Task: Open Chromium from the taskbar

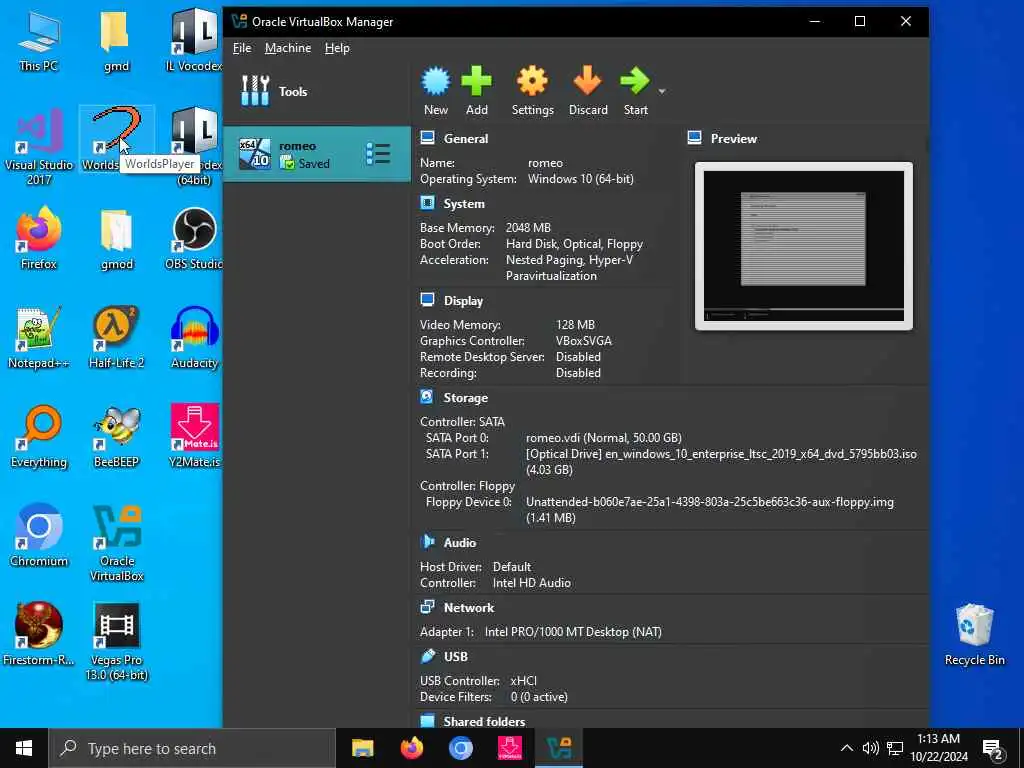Action: (460, 748)
